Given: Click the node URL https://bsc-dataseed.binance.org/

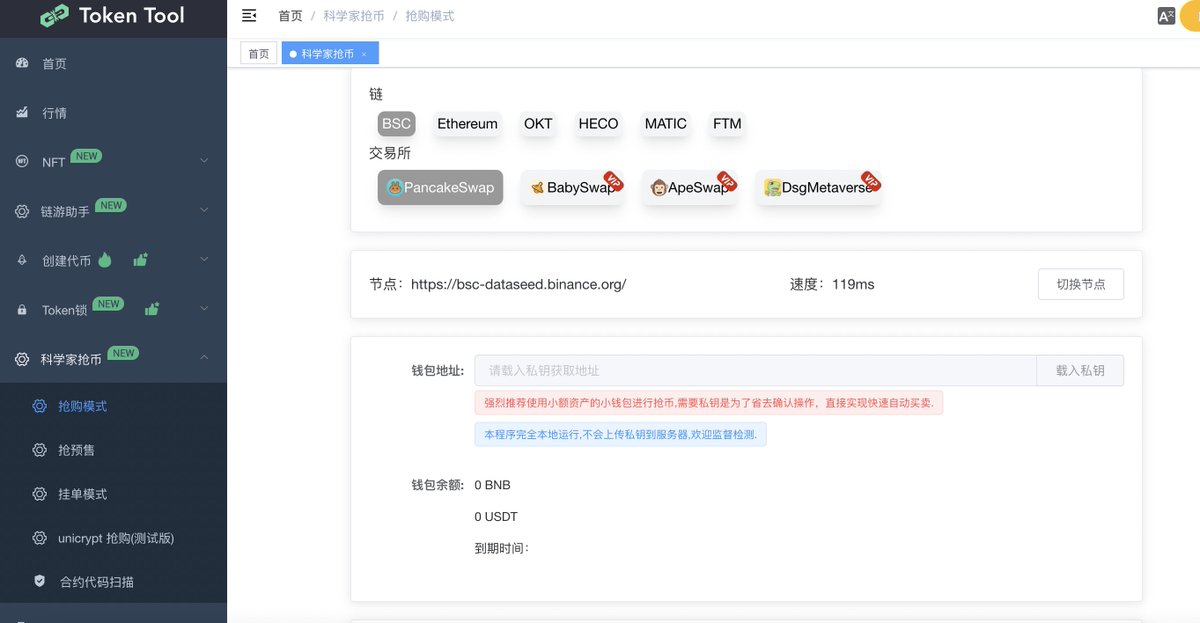Looking at the screenshot, I should click(x=518, y=284).
